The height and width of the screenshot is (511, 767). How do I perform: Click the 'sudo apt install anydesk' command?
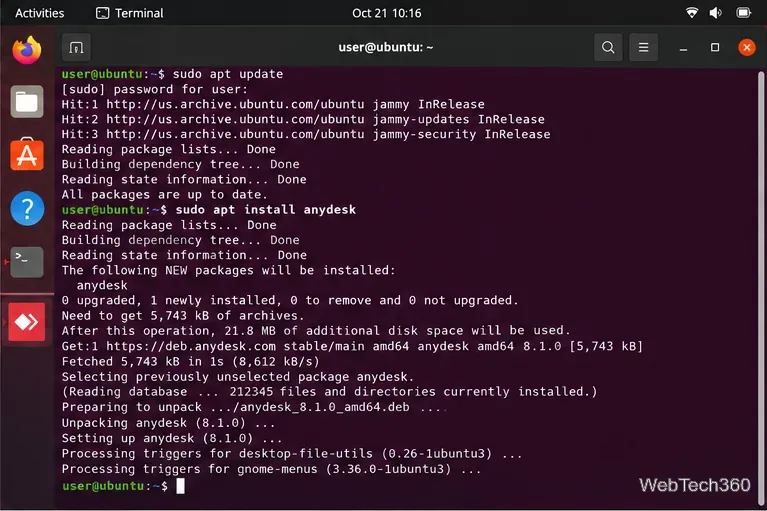click(266, 210)
